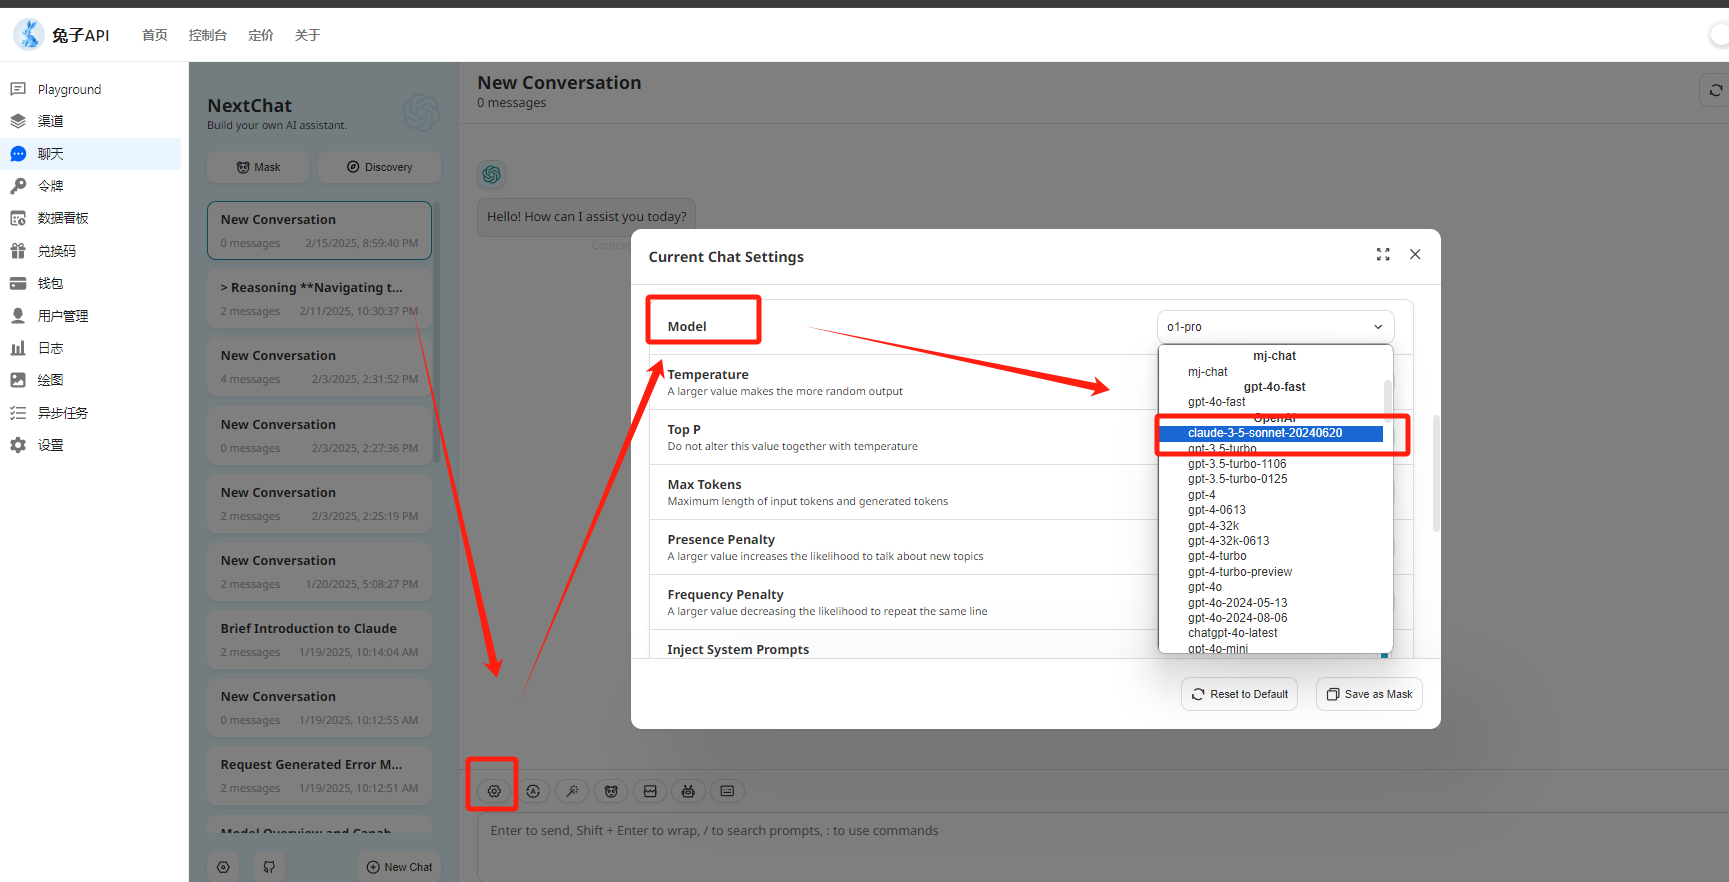Click into the message input box

(x=1000, y=845)
